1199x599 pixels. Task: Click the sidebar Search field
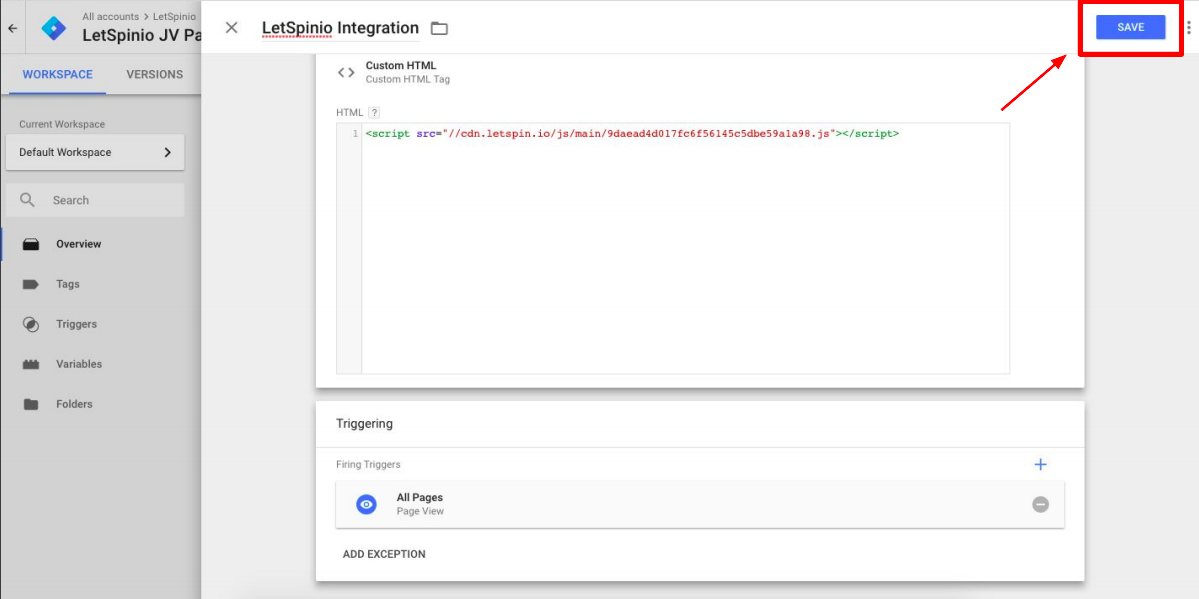pos(95,200)
